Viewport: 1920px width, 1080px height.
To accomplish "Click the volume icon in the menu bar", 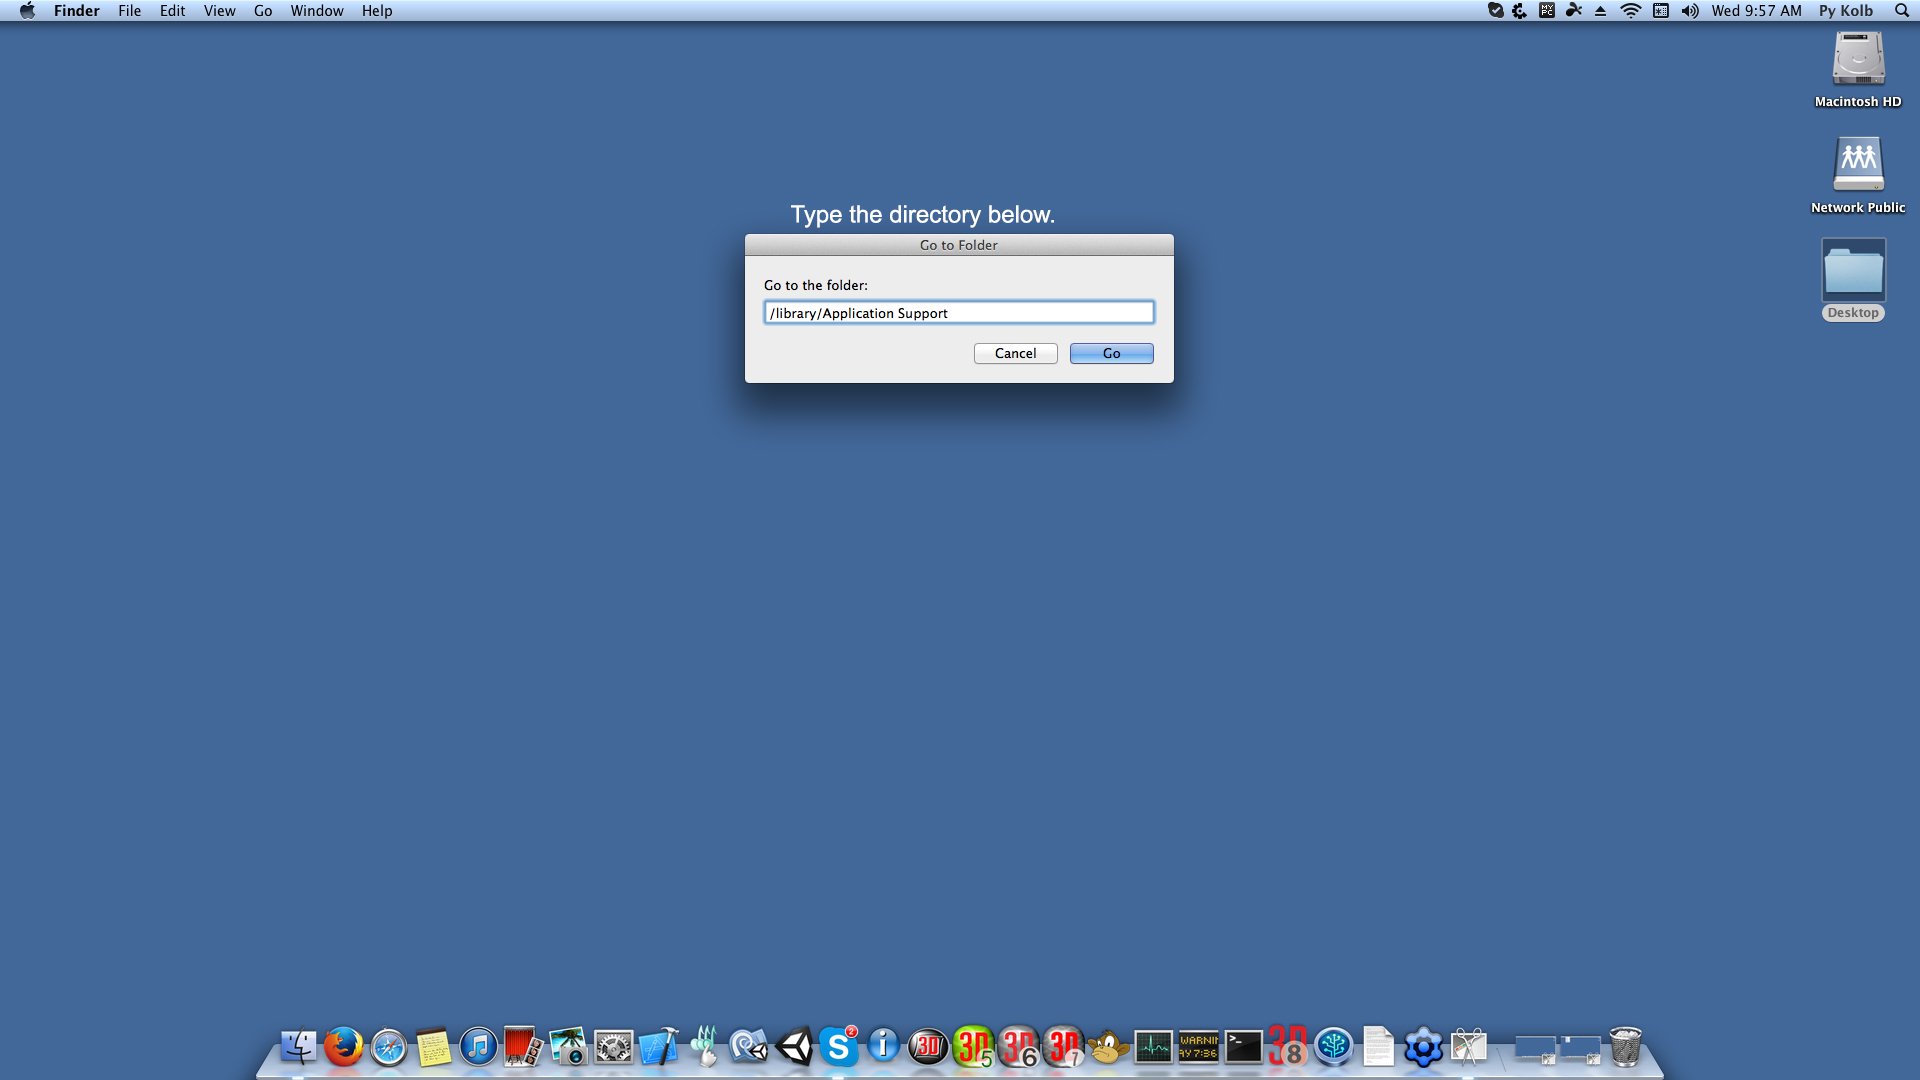I will tap(1690, 11).
